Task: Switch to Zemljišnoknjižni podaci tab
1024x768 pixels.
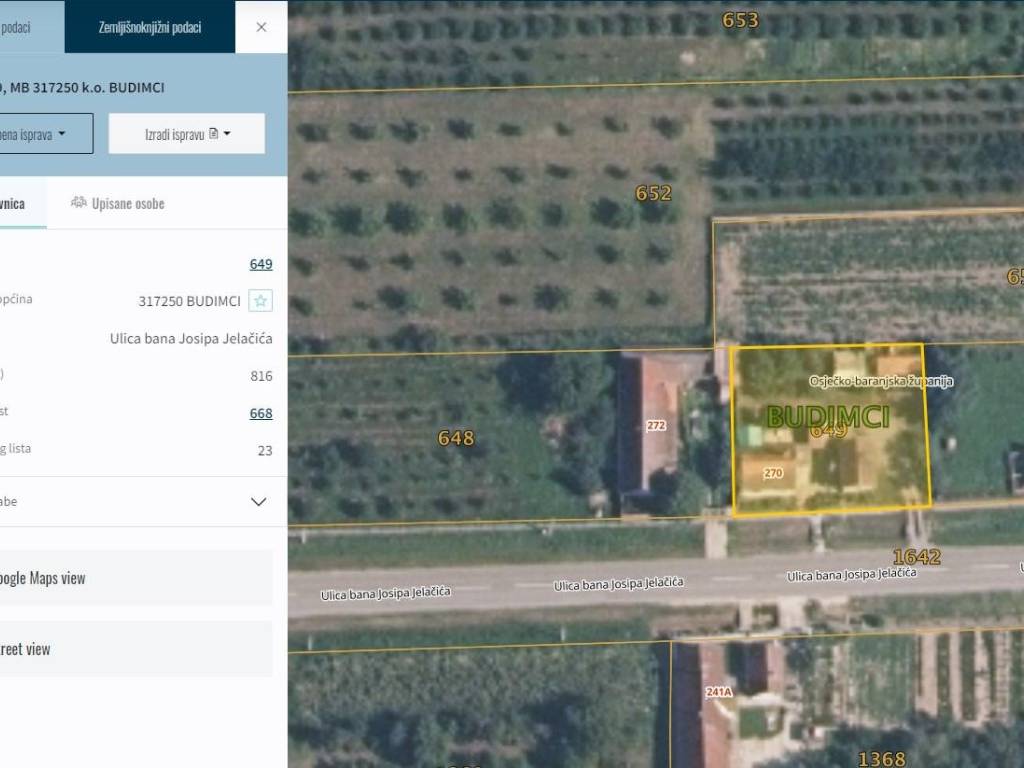Action: 150,27
